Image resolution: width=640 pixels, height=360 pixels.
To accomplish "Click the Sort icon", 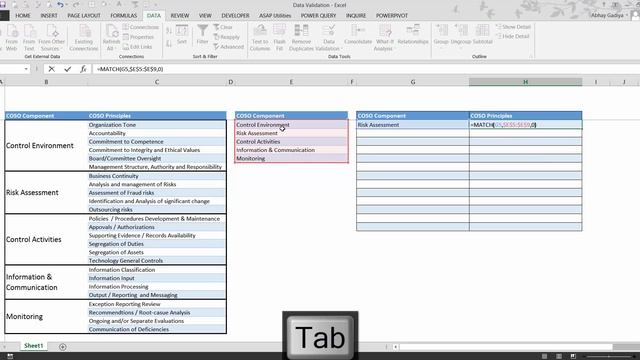I will [182, 34].
